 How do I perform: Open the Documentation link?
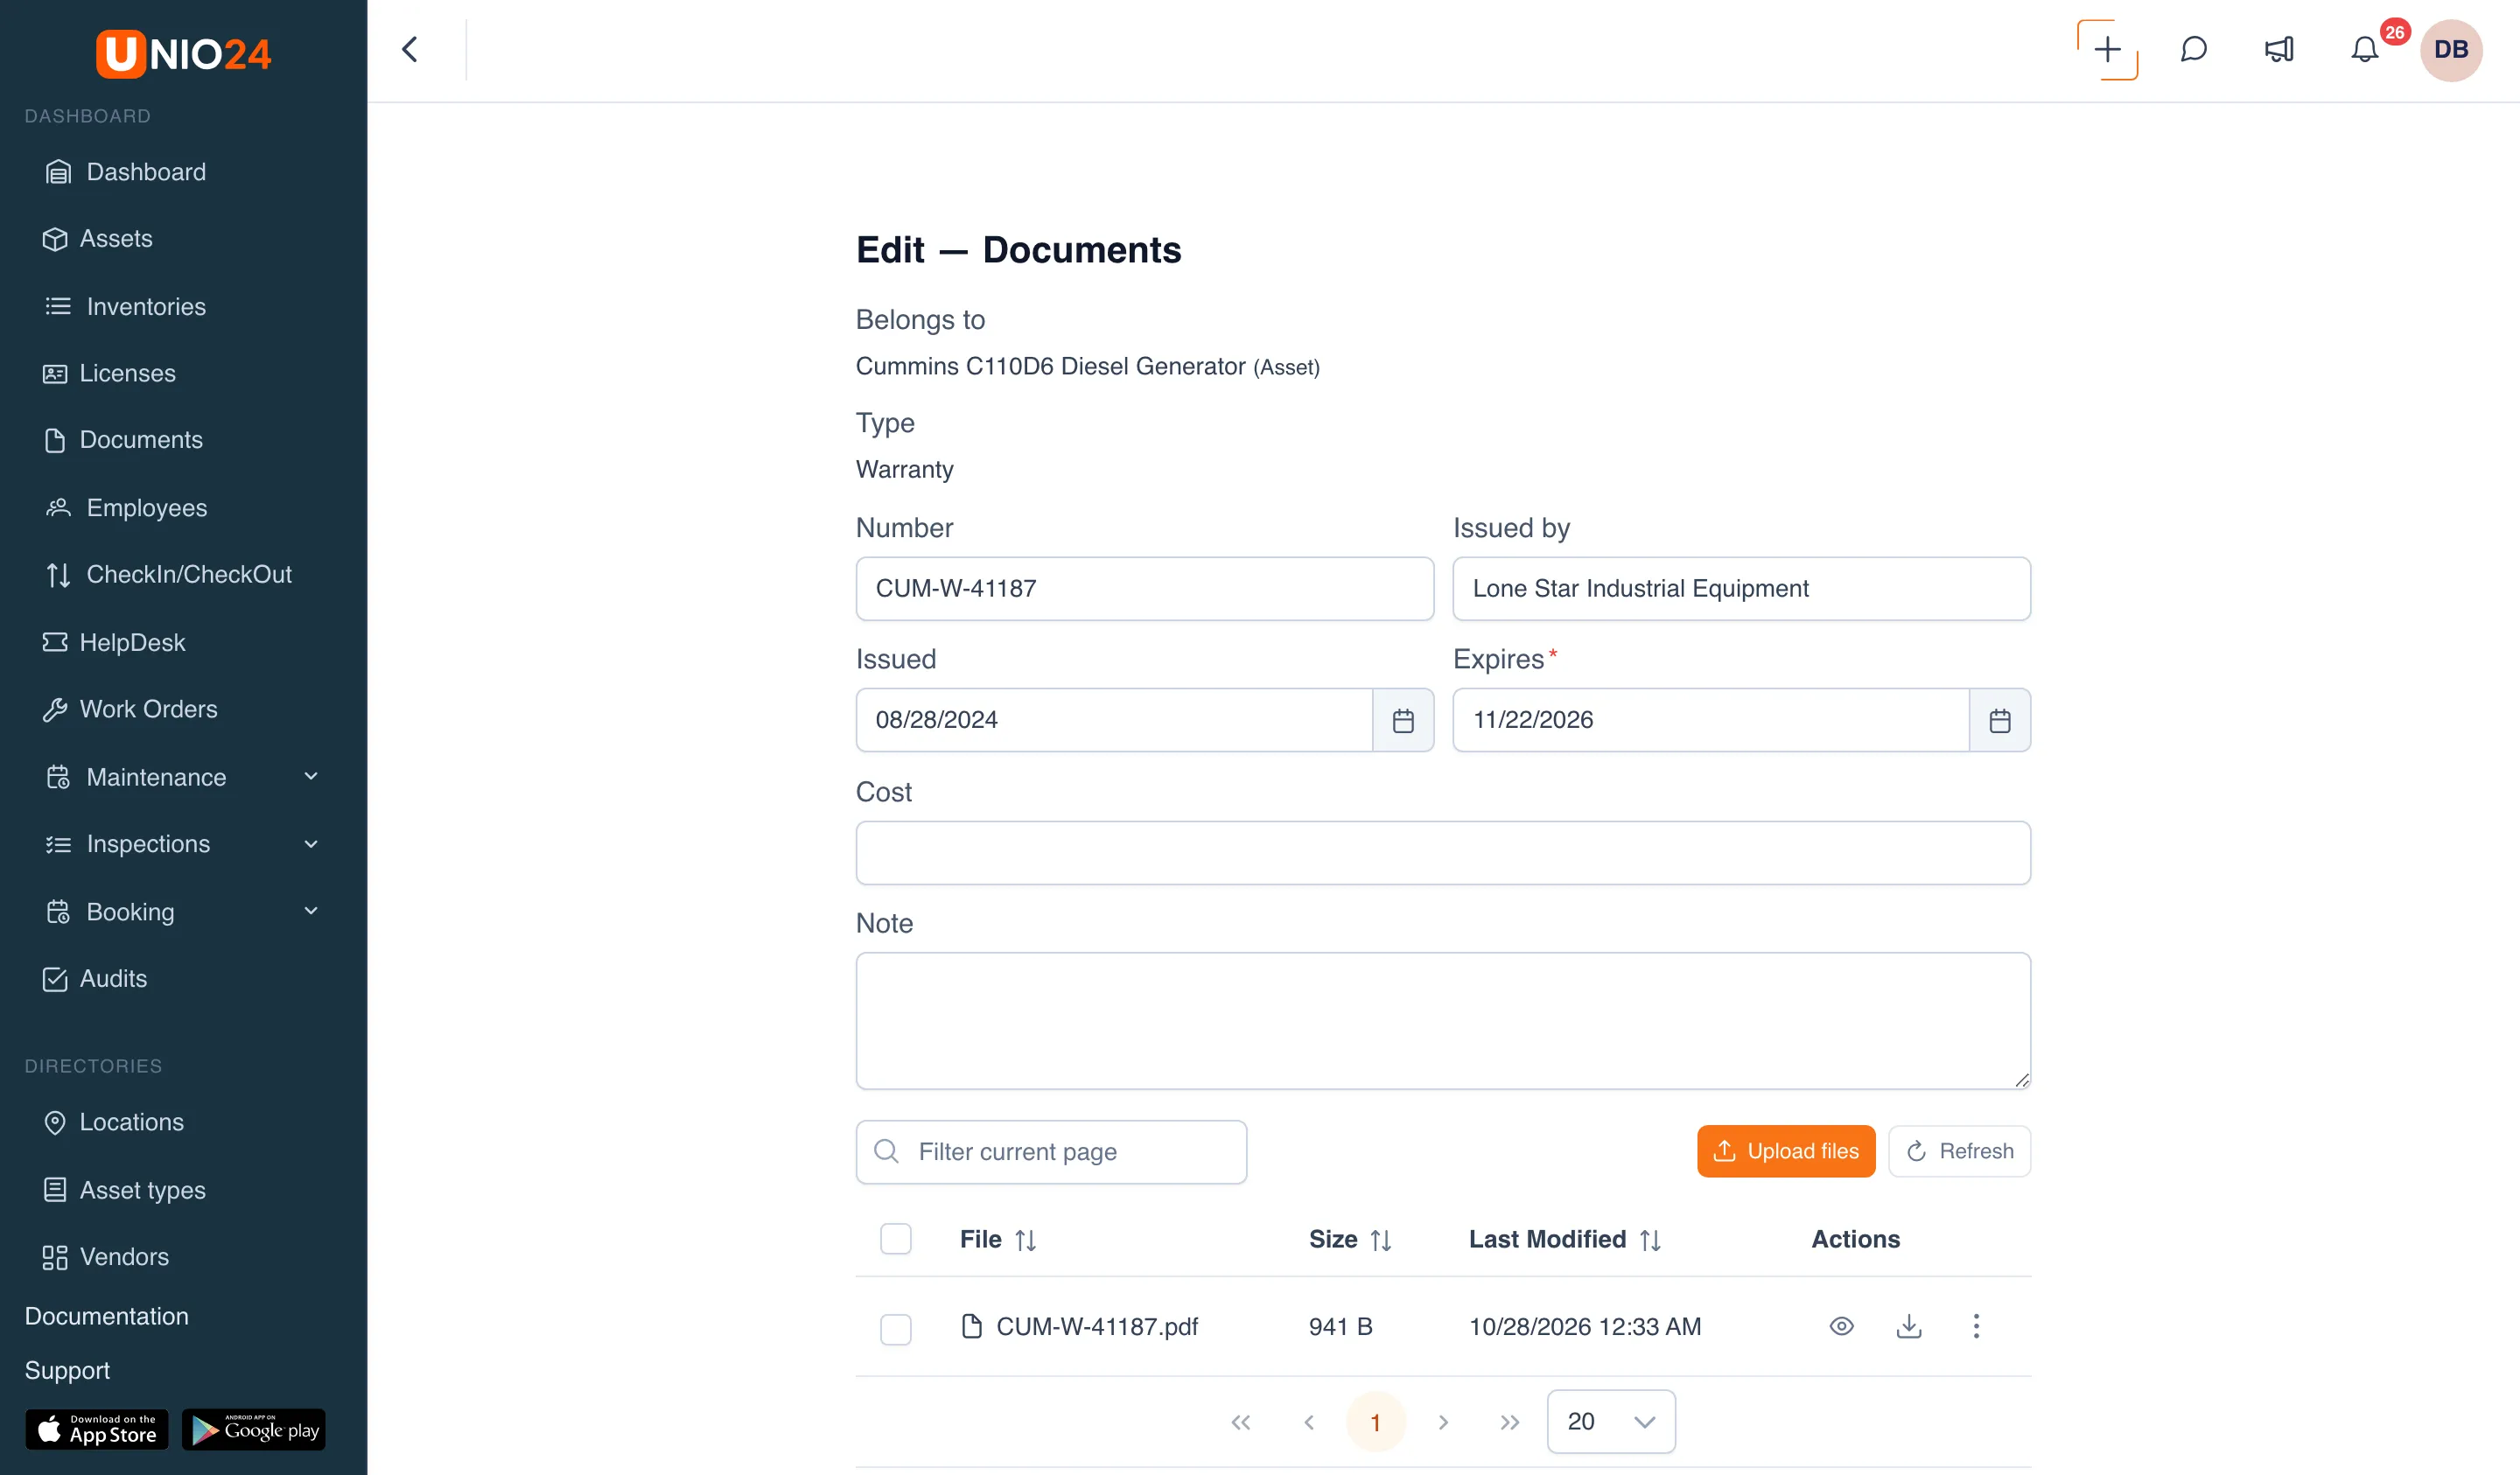pyautogui.click(x=106, y=1316)
